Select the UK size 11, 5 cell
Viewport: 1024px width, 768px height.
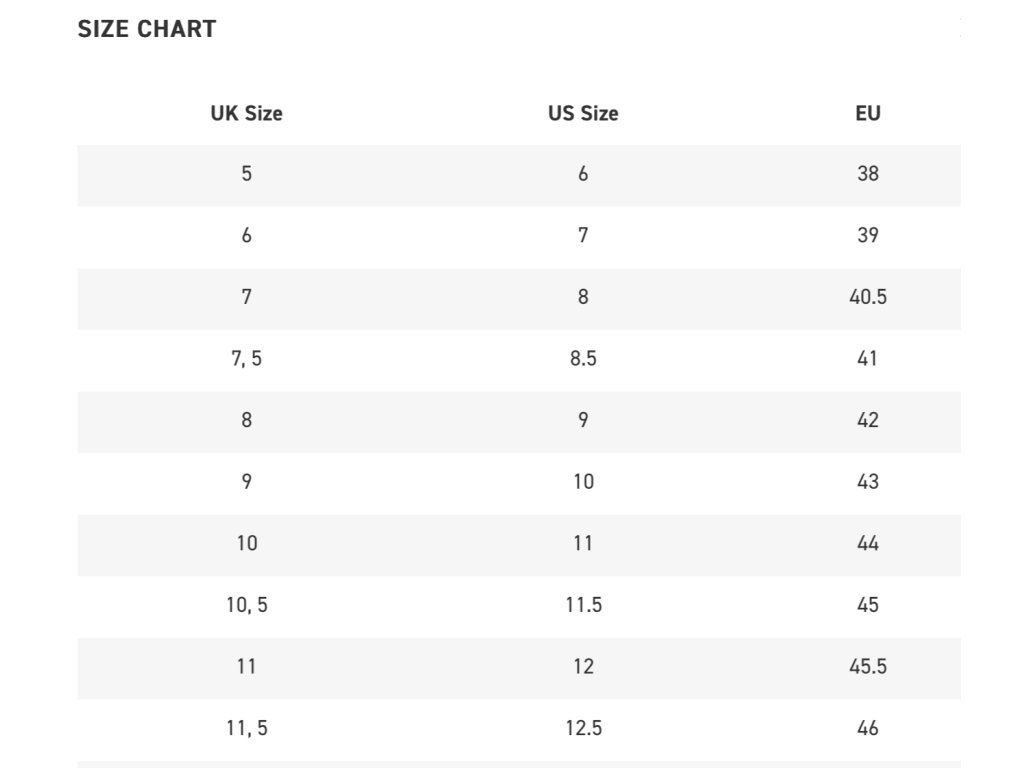(x=246, y=728)
